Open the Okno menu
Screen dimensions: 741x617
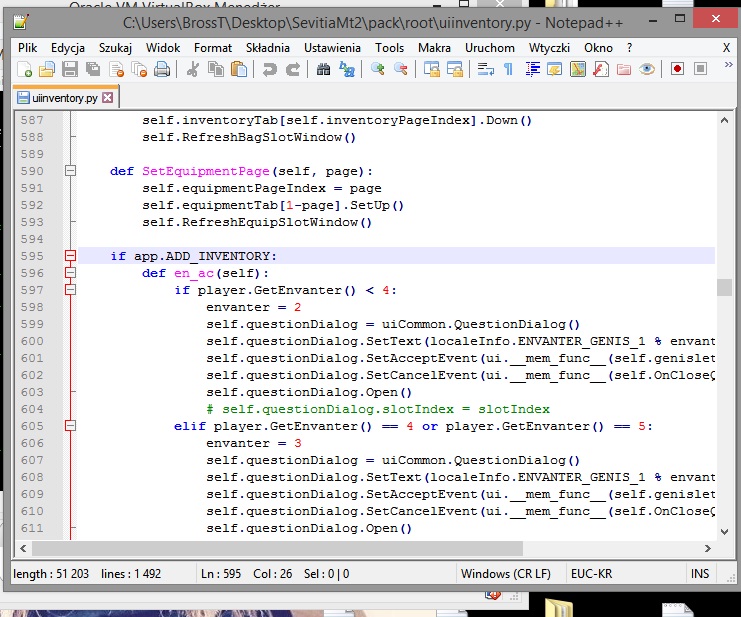pos(598,48)
